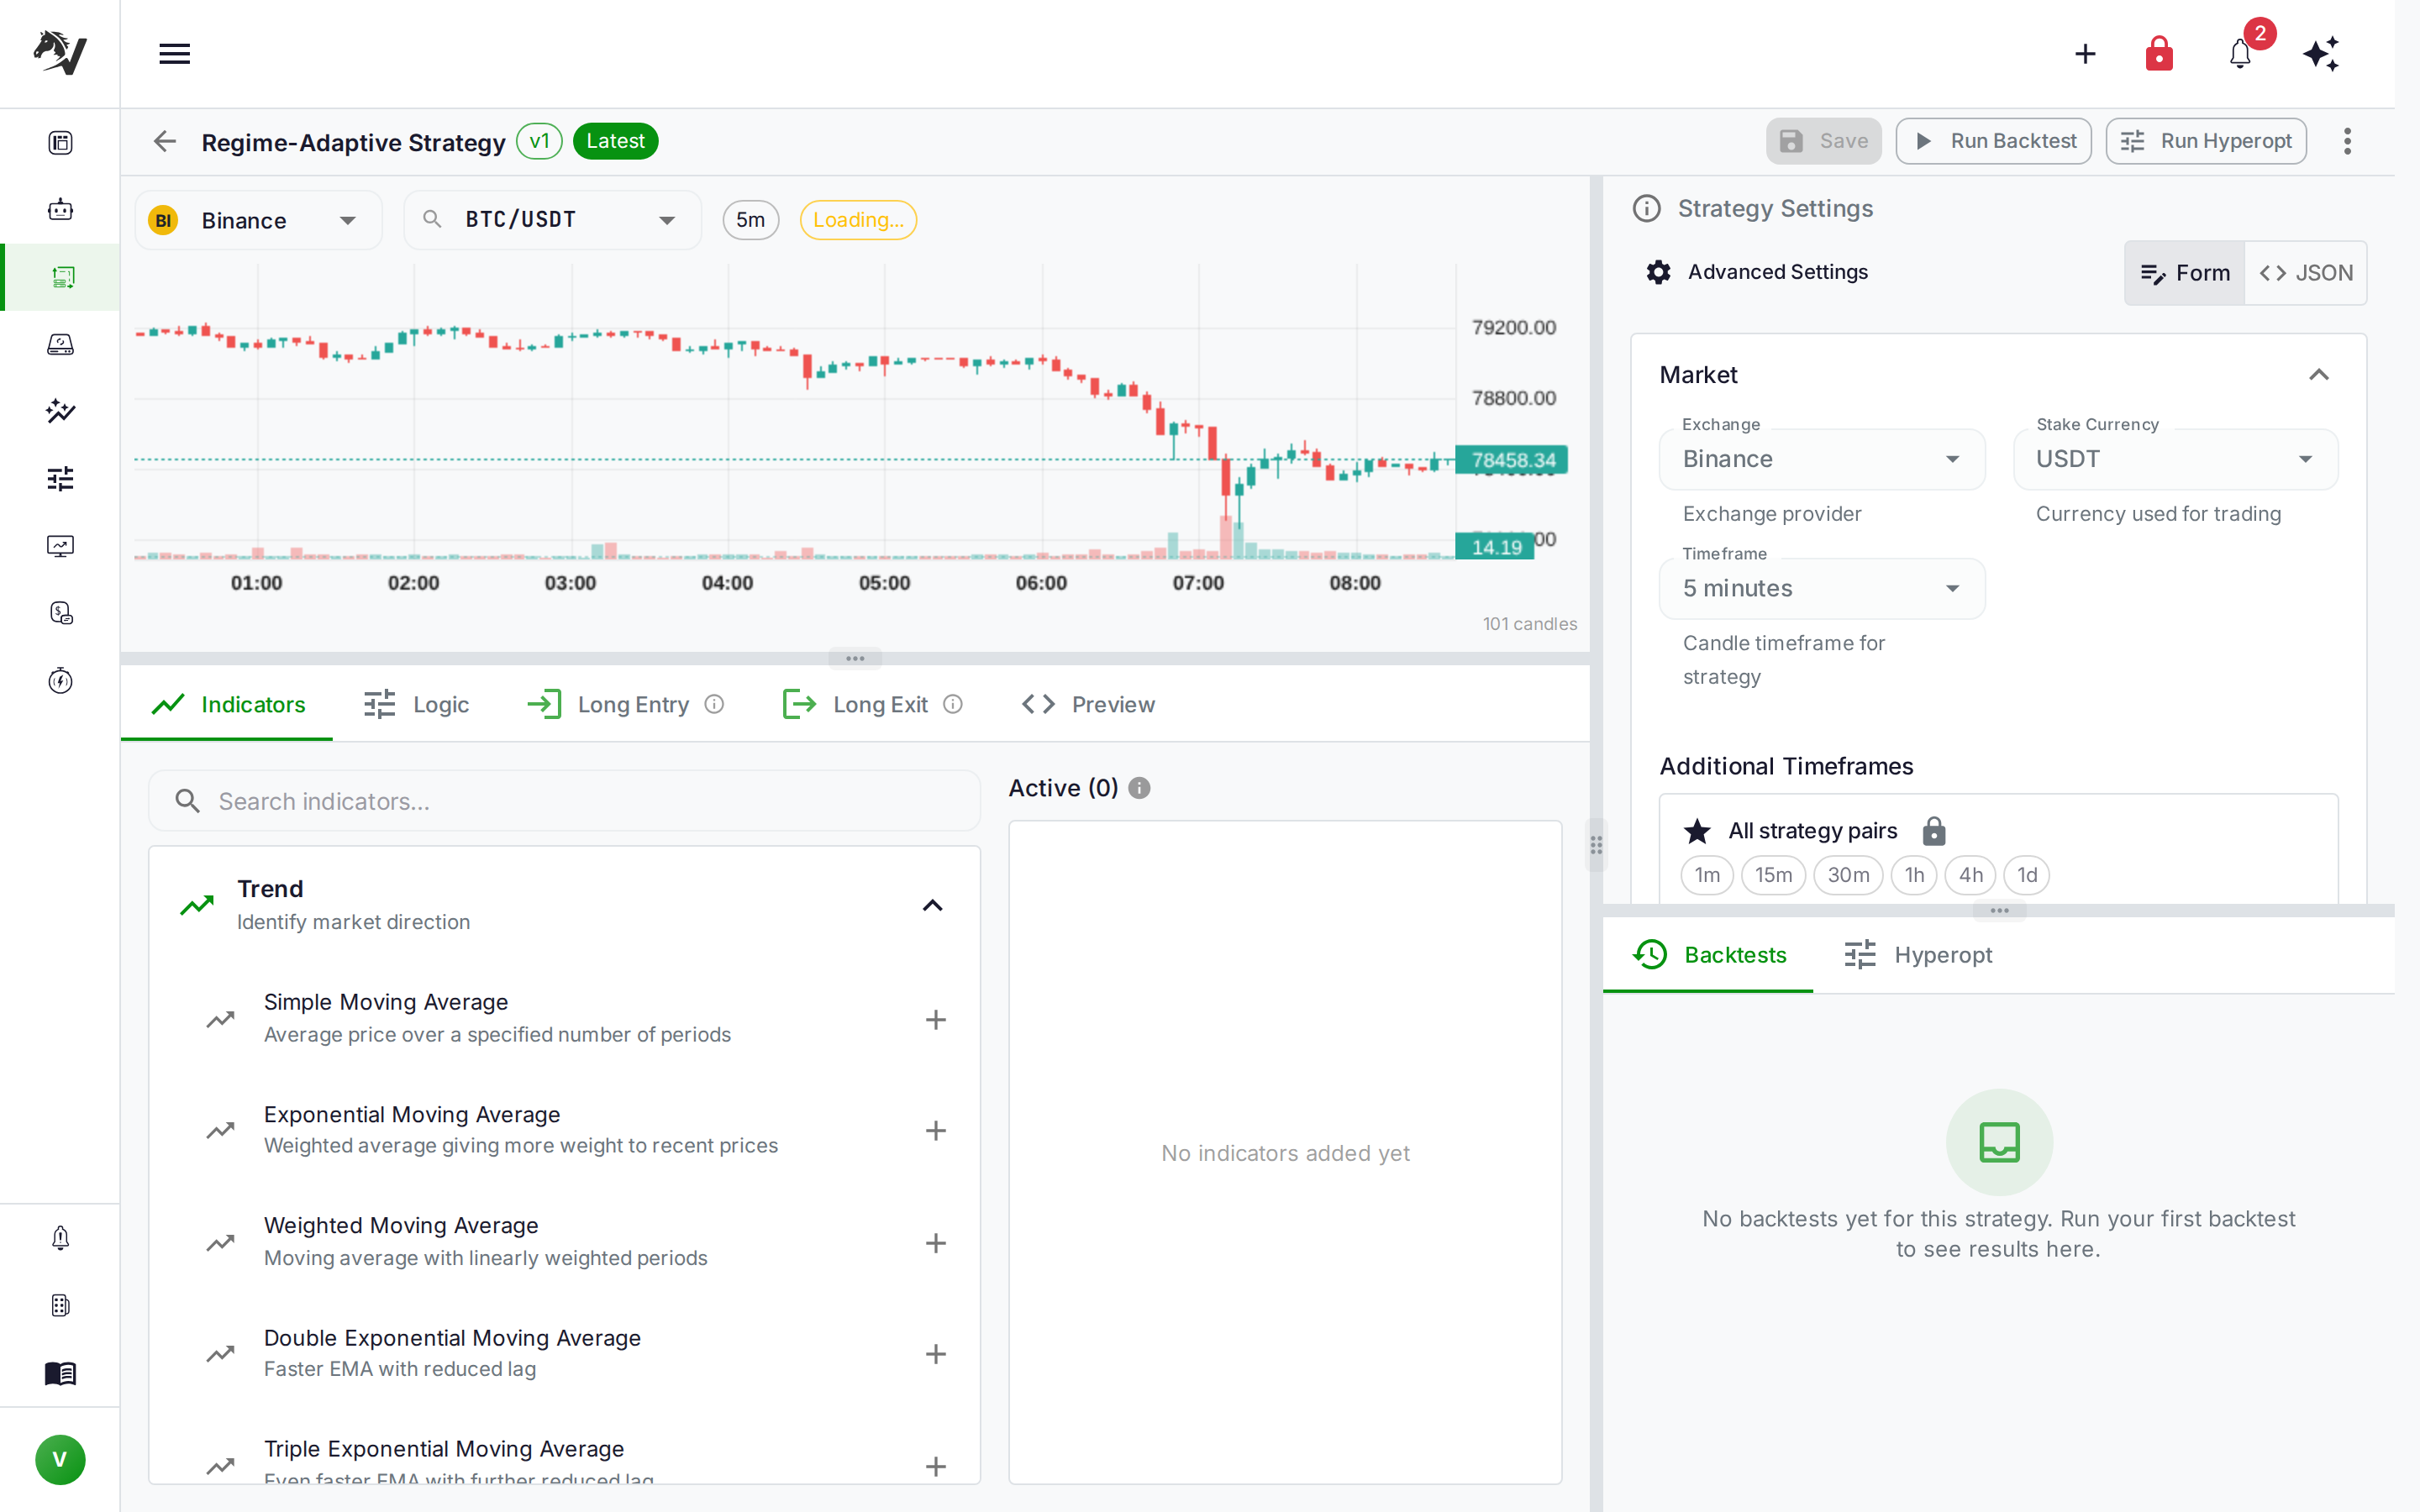Screen dimensions: 2420x1512
Task: Add Double Exponential Moving Average indicator
Action: pyautogui.click(x=935, y=1353)
